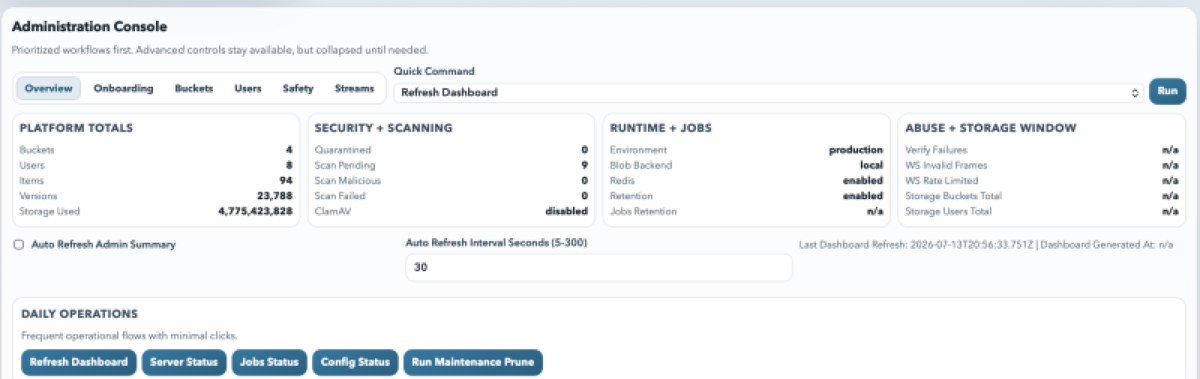1200x379 pixels.
Task: Enable Auto Refresh Admin Summary checkbox
Action: [x=19, y=244]
